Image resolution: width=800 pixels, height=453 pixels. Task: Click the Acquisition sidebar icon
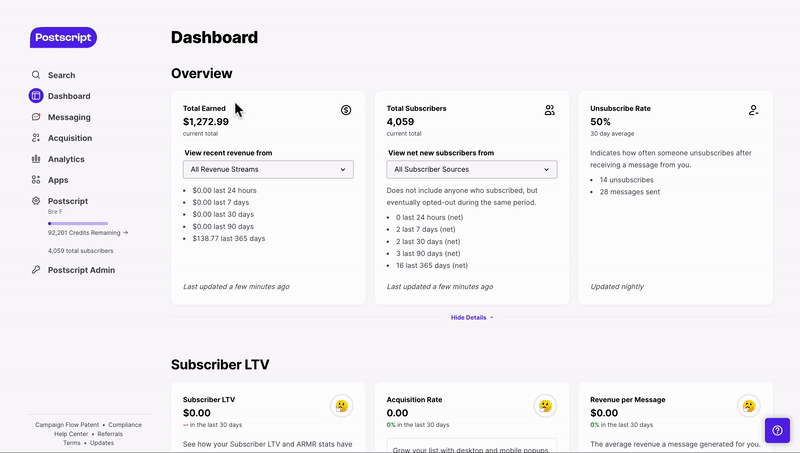click(36, 138)
